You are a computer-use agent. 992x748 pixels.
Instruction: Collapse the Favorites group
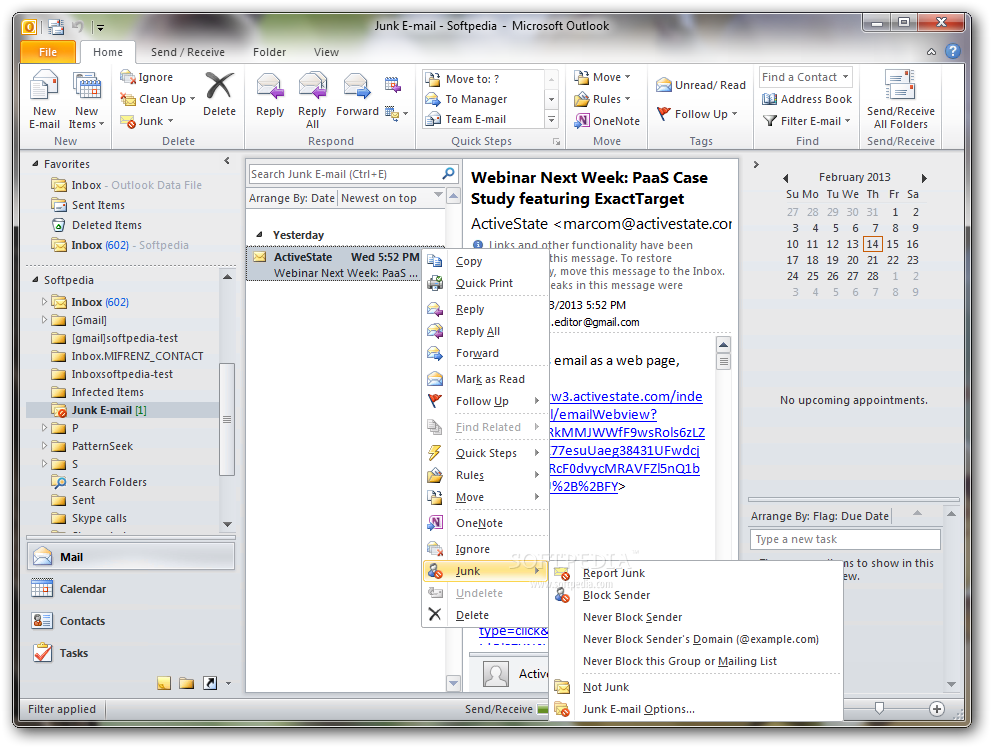(x=35, y=163)
